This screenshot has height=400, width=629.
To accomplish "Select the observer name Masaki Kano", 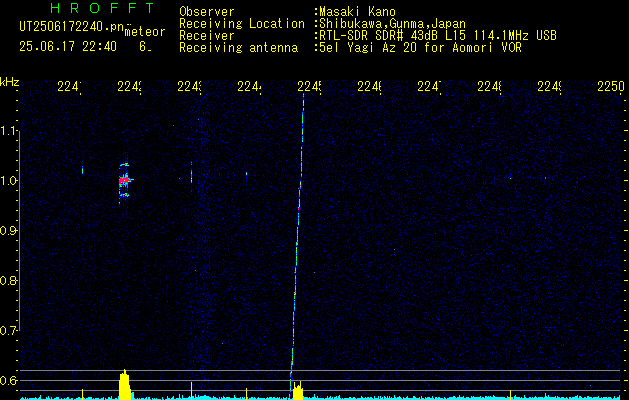I will [x=355, y=12].
